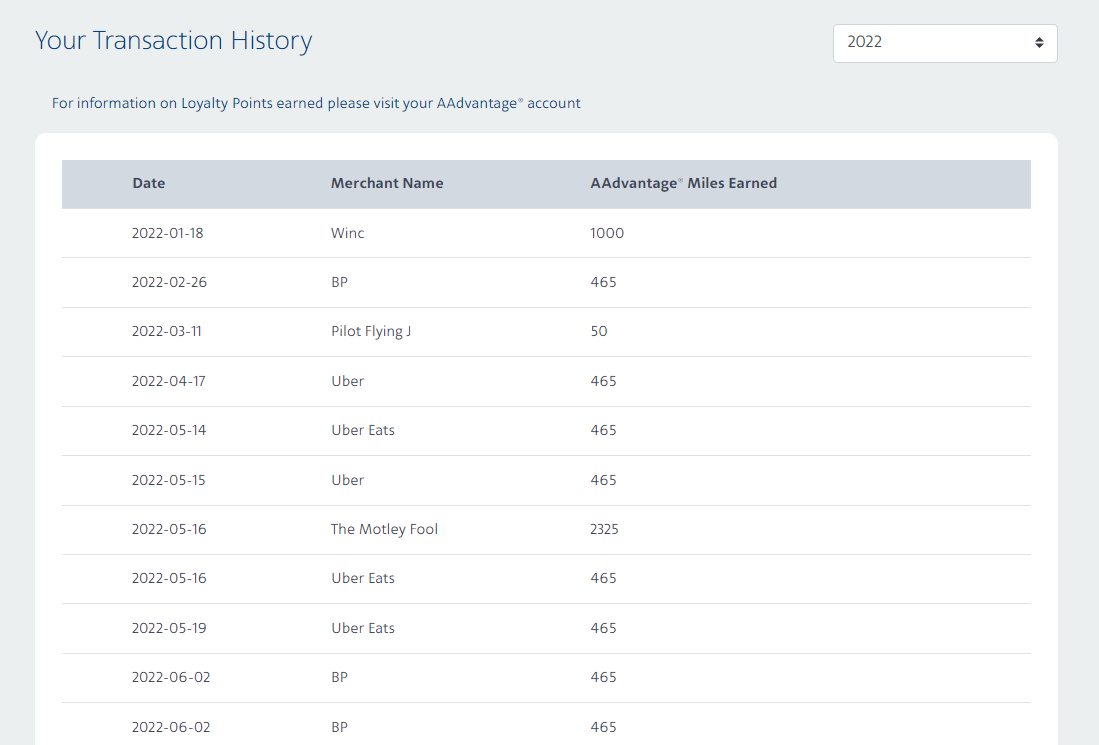This screenshot has height=745, width=1099.
Task: Click the Merchant Name column header
Action: [387, 184]
